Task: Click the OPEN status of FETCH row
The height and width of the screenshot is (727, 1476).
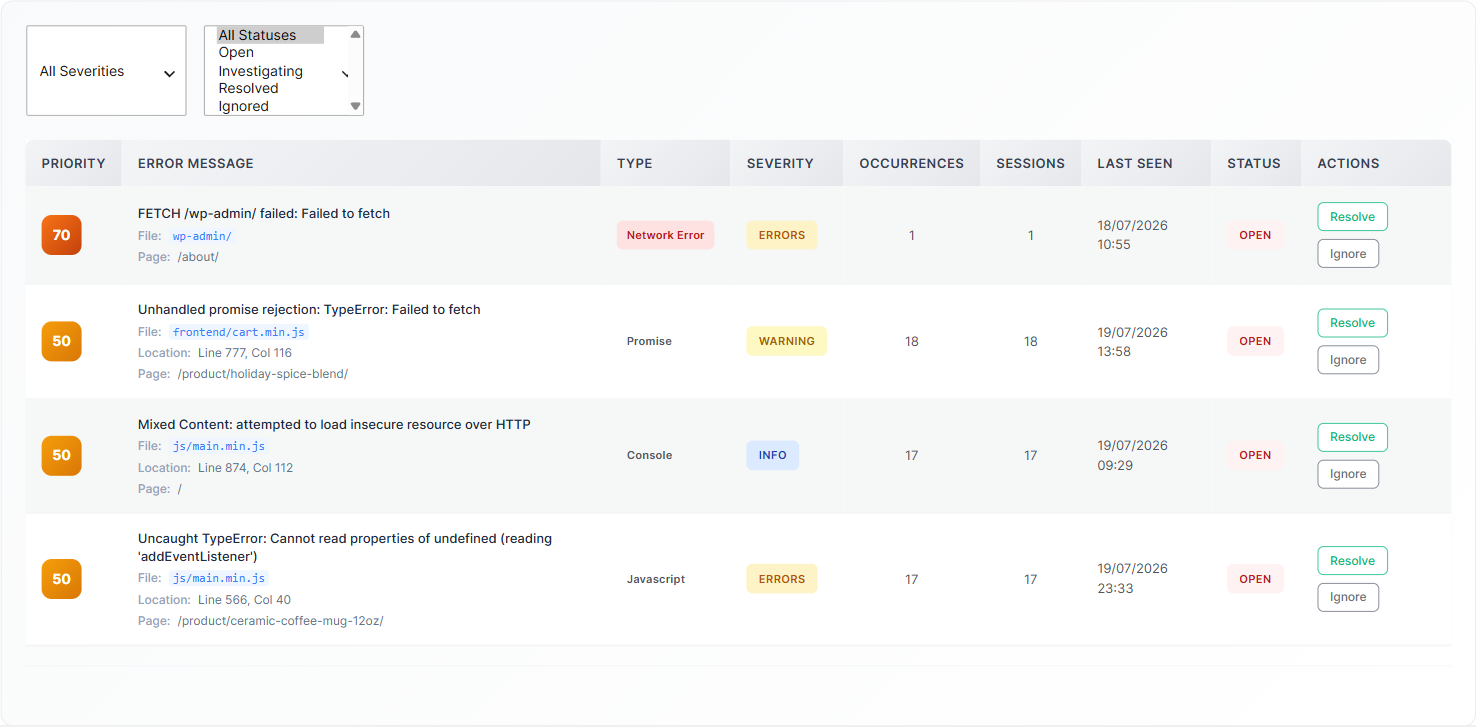Action: click(x=1255, y=235)
